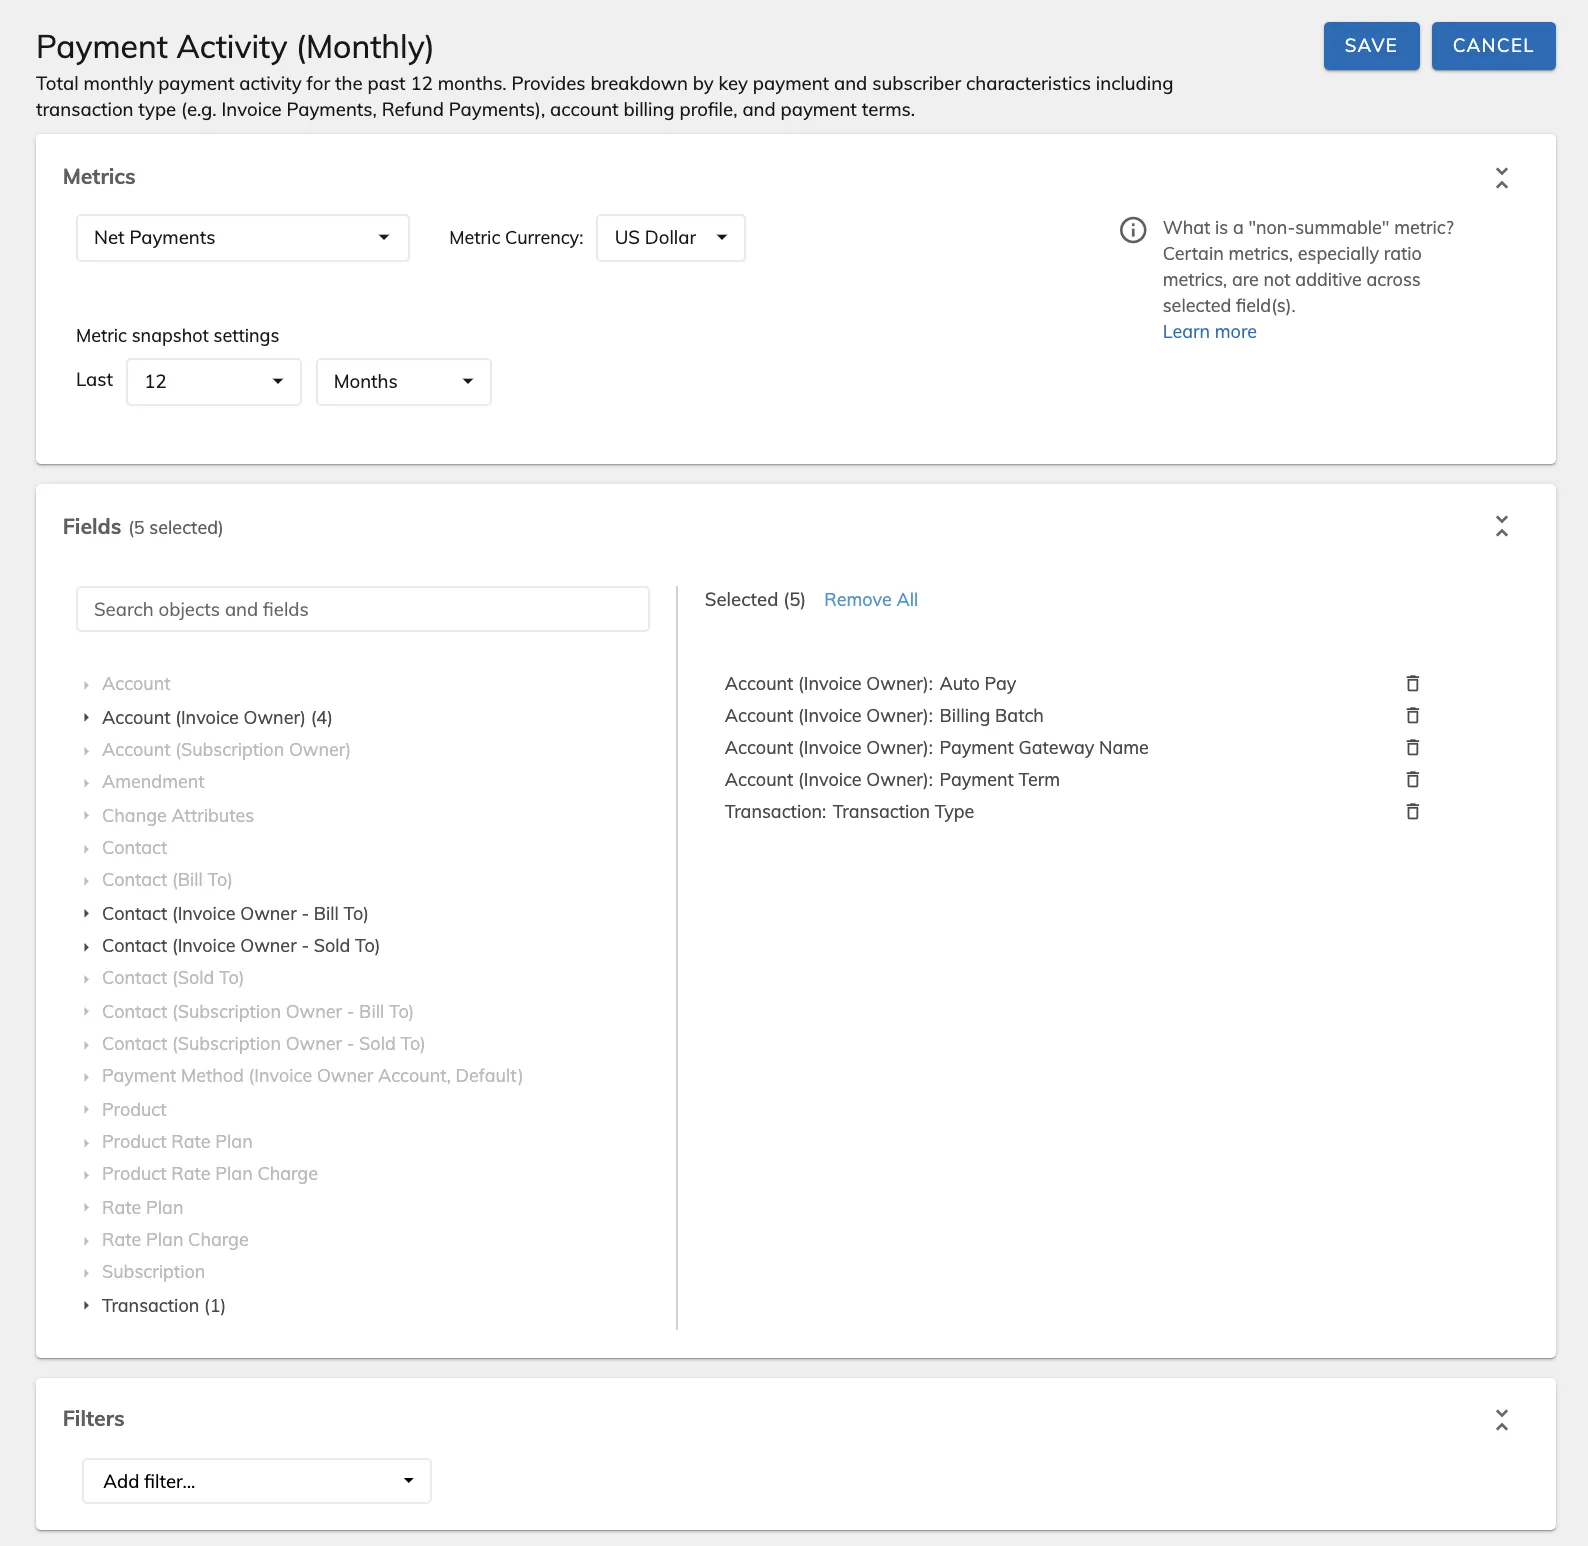The height and width of the screenshot is (1546, 1588).
Task: Click the Rate Plan Charge tree row
Action: pyautogui.click(x=175, y=1240)
